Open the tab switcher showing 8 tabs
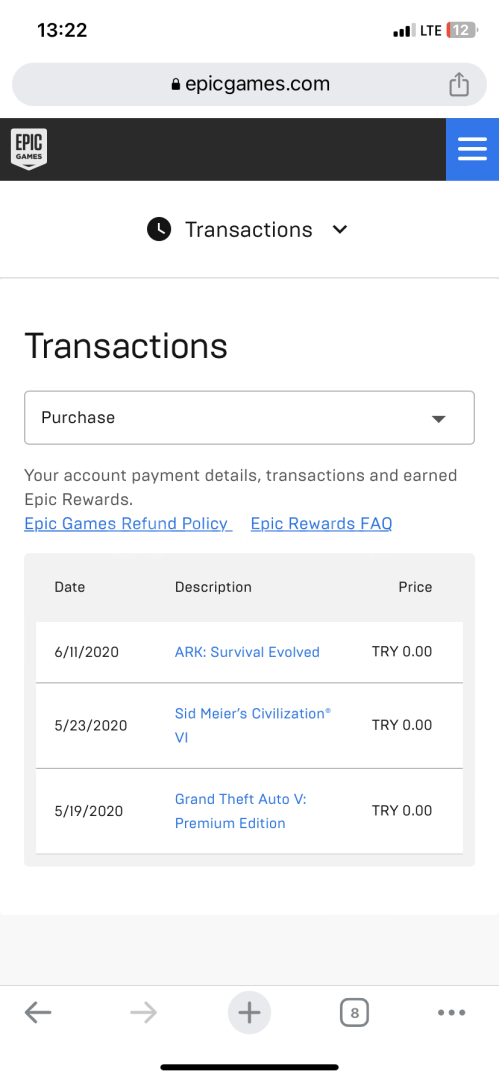This screenshot has width=499, height=1080. point(354,1012)
